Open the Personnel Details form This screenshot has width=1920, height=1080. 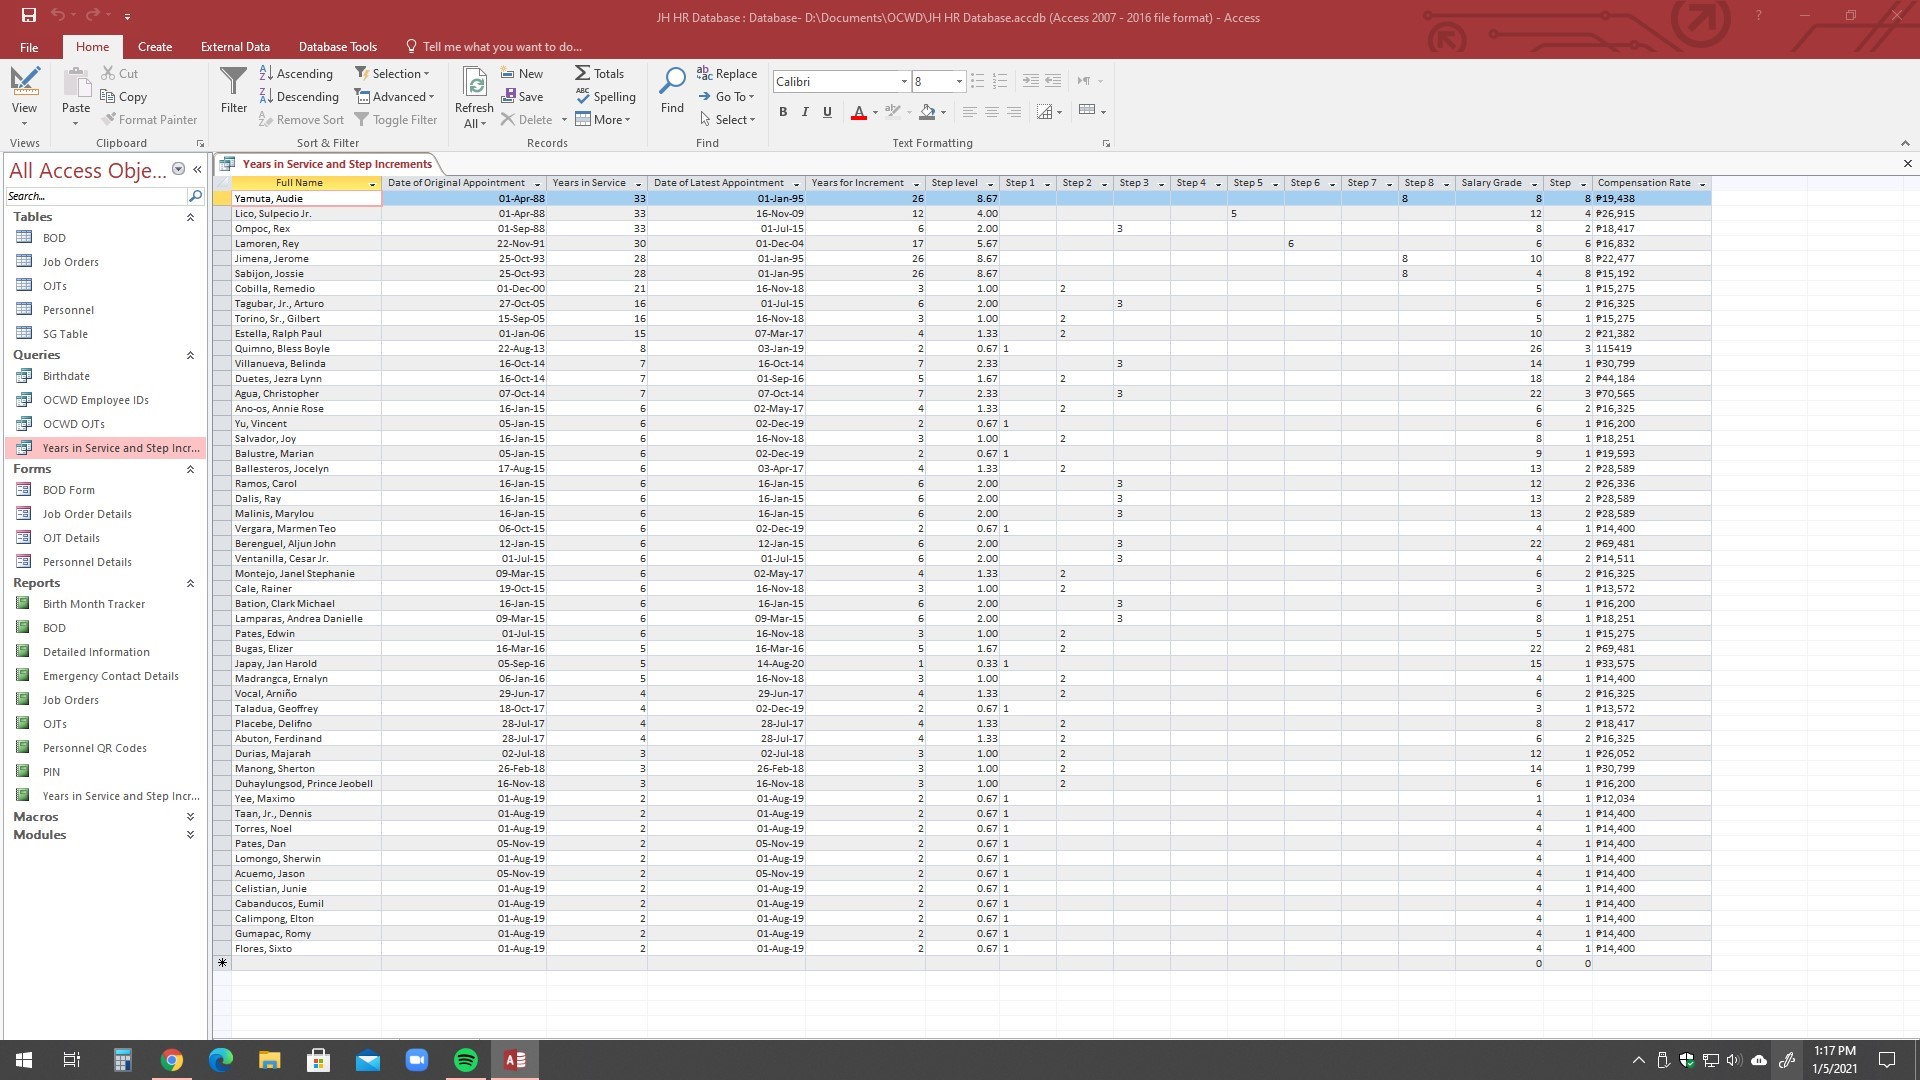(x=87, y=562)
